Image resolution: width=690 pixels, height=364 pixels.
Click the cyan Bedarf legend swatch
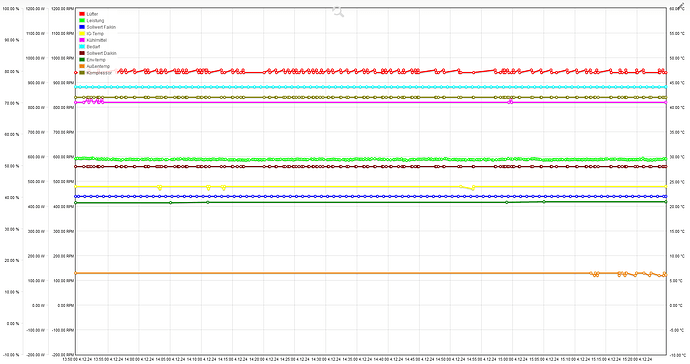coord(82,47)
